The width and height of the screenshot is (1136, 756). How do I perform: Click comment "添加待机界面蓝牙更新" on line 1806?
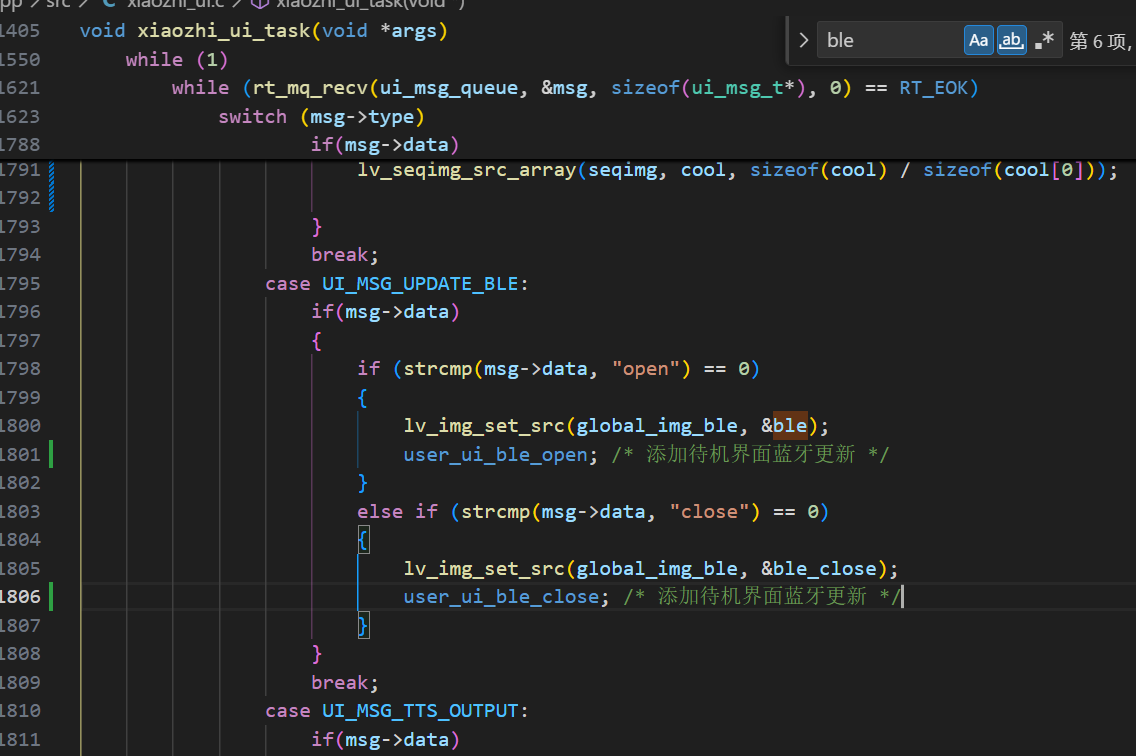pos(762,597)
